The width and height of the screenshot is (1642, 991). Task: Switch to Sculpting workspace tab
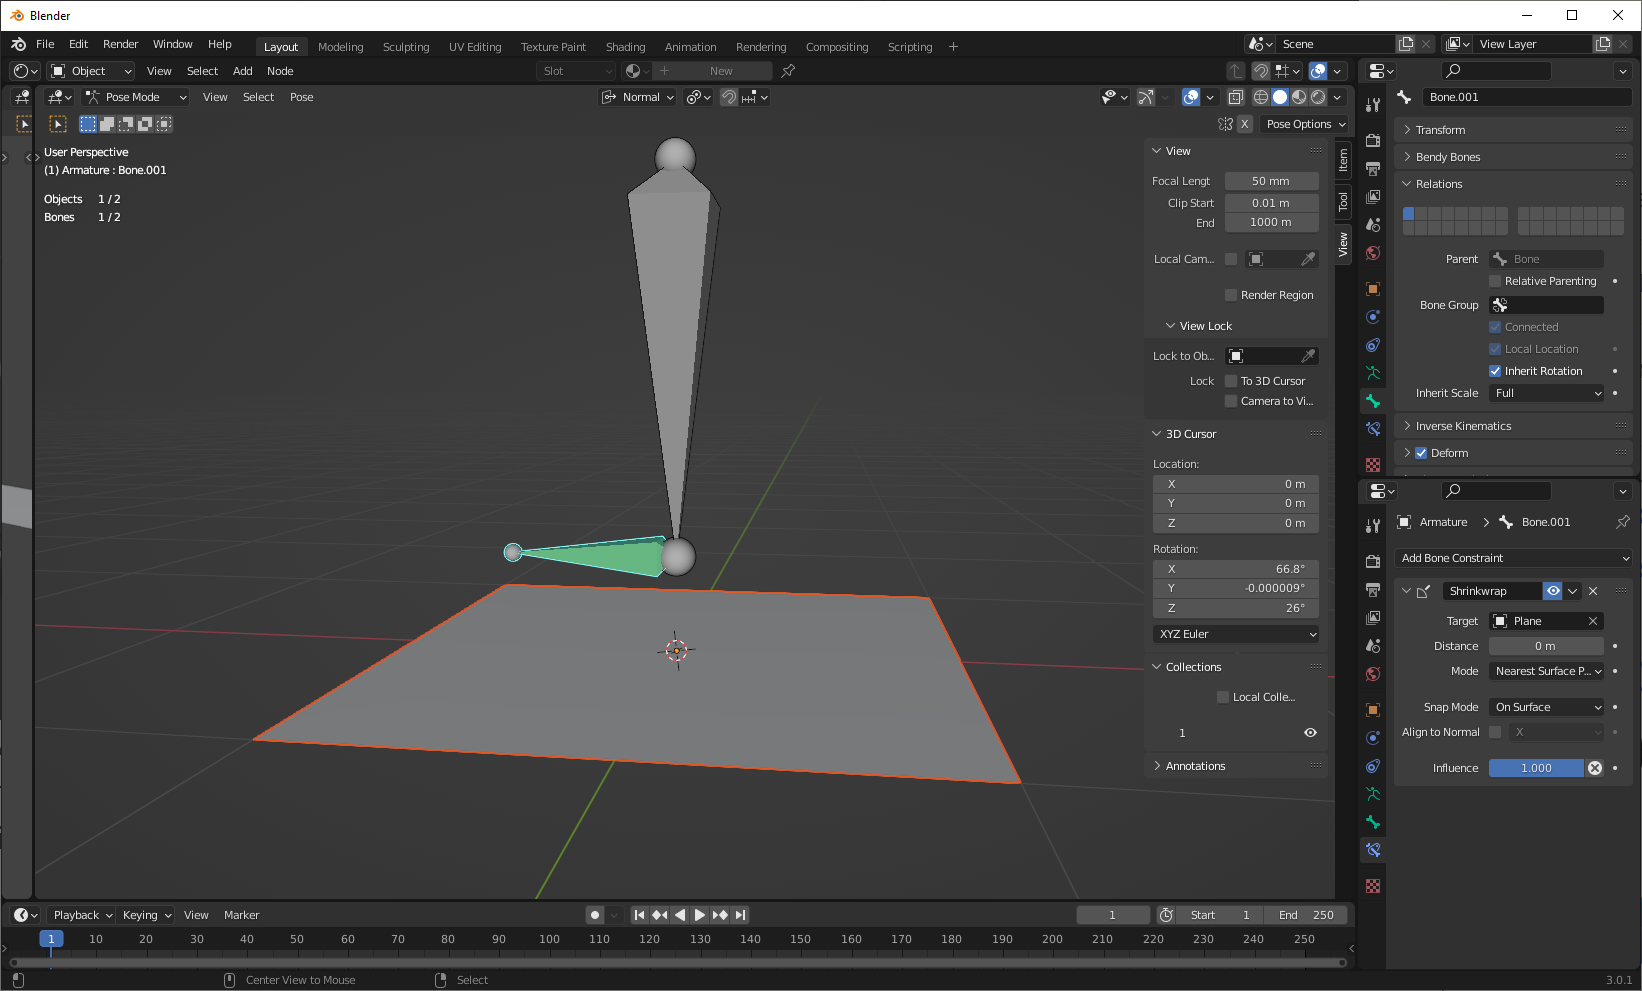[406, 47]
